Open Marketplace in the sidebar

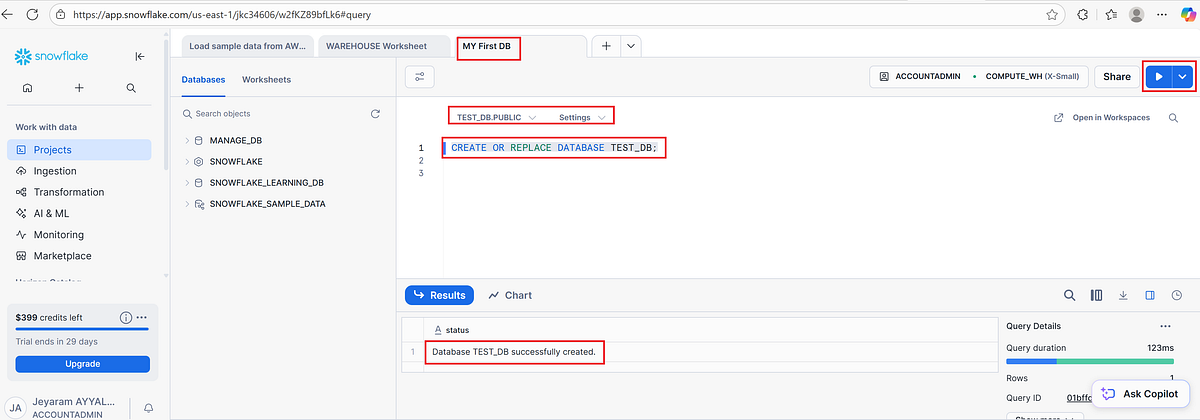pos(79,256)
